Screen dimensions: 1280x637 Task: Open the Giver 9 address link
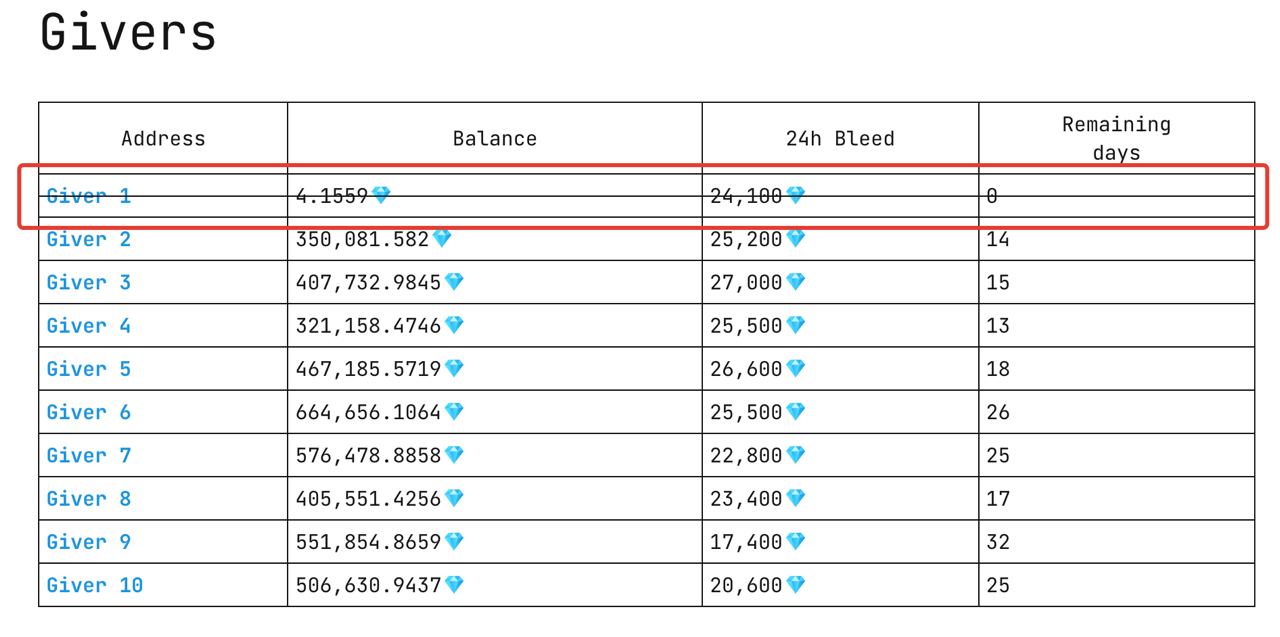tap(89, 541)
